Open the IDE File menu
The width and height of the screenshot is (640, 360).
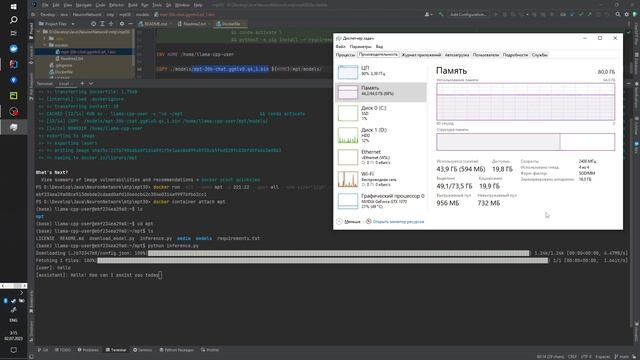coord(45,5)
